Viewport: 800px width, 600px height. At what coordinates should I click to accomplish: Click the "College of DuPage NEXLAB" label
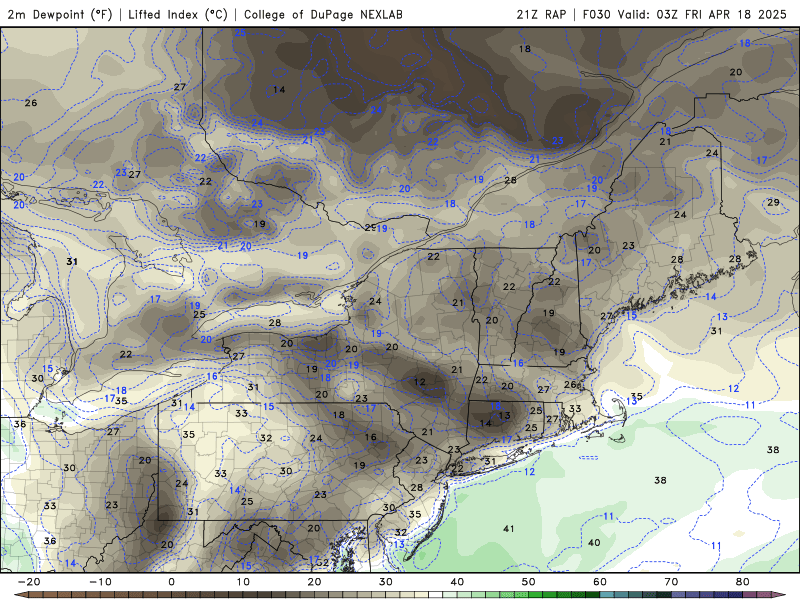(x=323, y=14)
